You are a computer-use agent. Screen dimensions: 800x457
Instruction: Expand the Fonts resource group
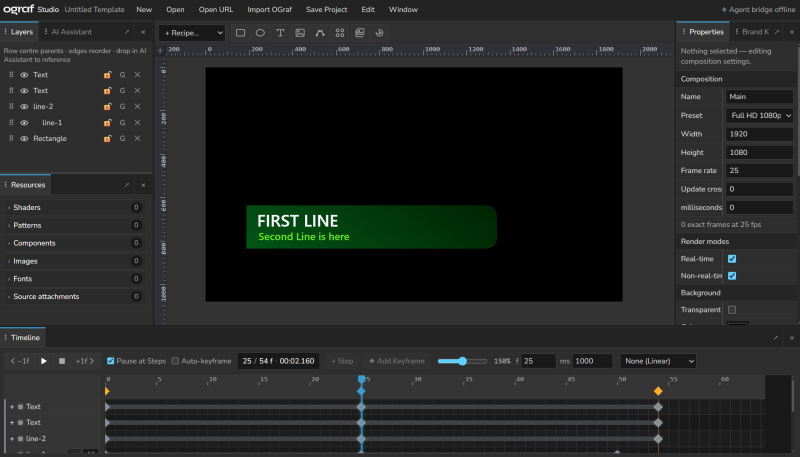75,279
